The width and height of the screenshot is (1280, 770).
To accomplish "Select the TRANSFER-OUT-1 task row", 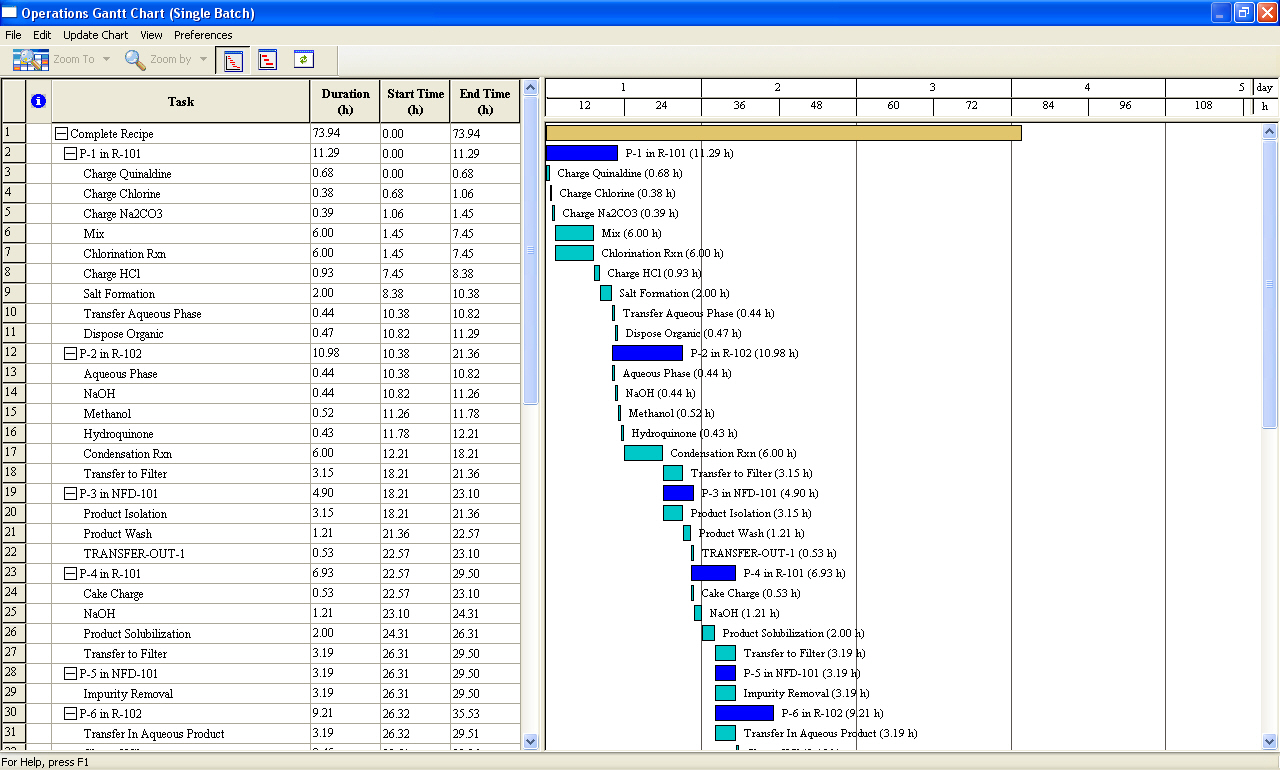I will coord(261,554).
